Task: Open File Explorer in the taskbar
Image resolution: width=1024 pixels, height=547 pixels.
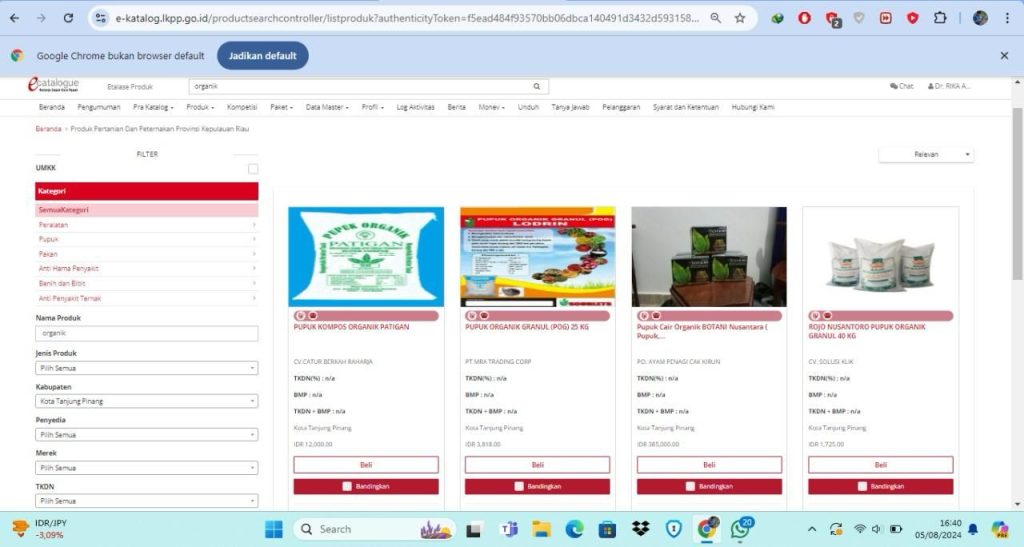Action: coord(541,529)
